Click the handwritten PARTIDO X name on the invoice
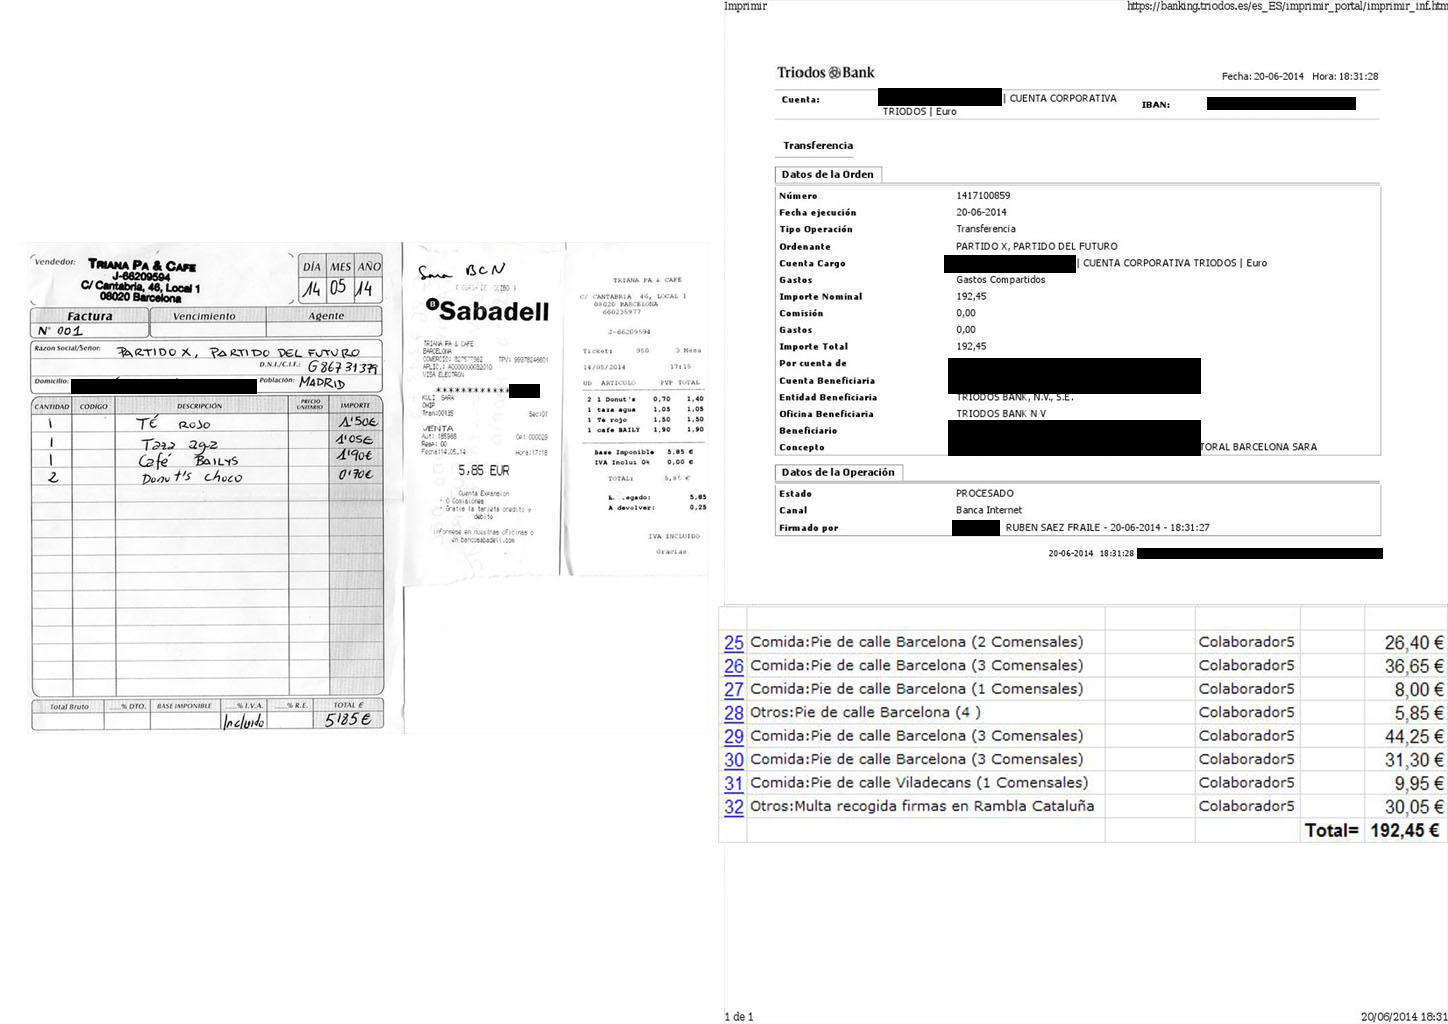 (x=238, y=352)
